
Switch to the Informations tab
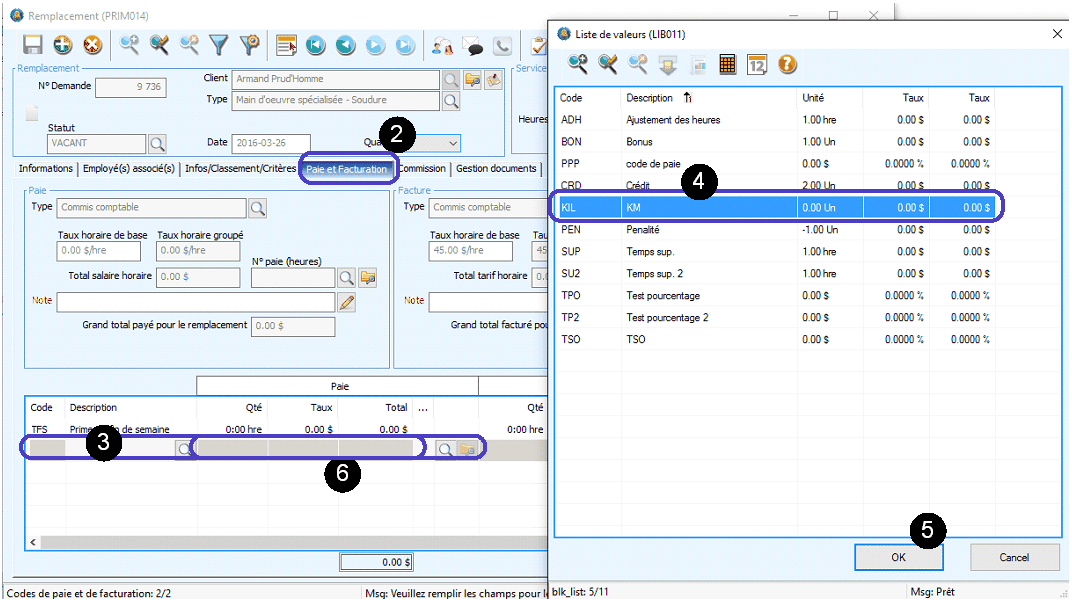46,169
